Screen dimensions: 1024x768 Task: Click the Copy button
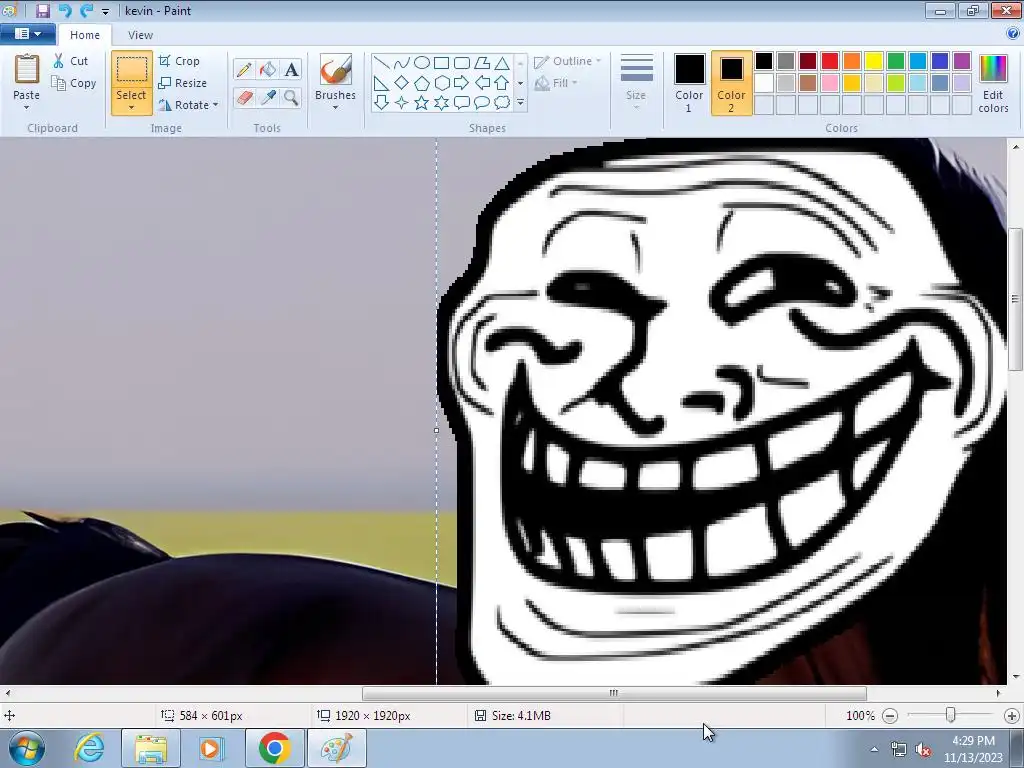(74, 83)
